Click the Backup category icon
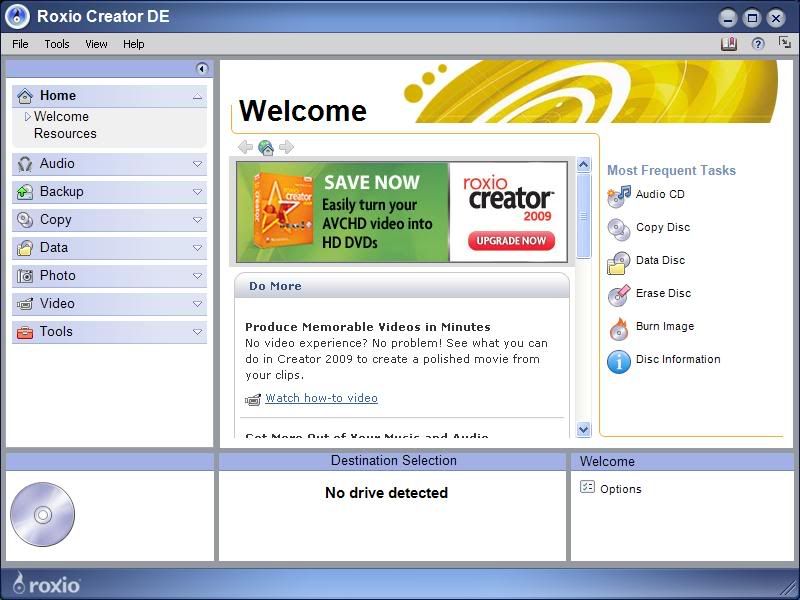 (24, 192)
